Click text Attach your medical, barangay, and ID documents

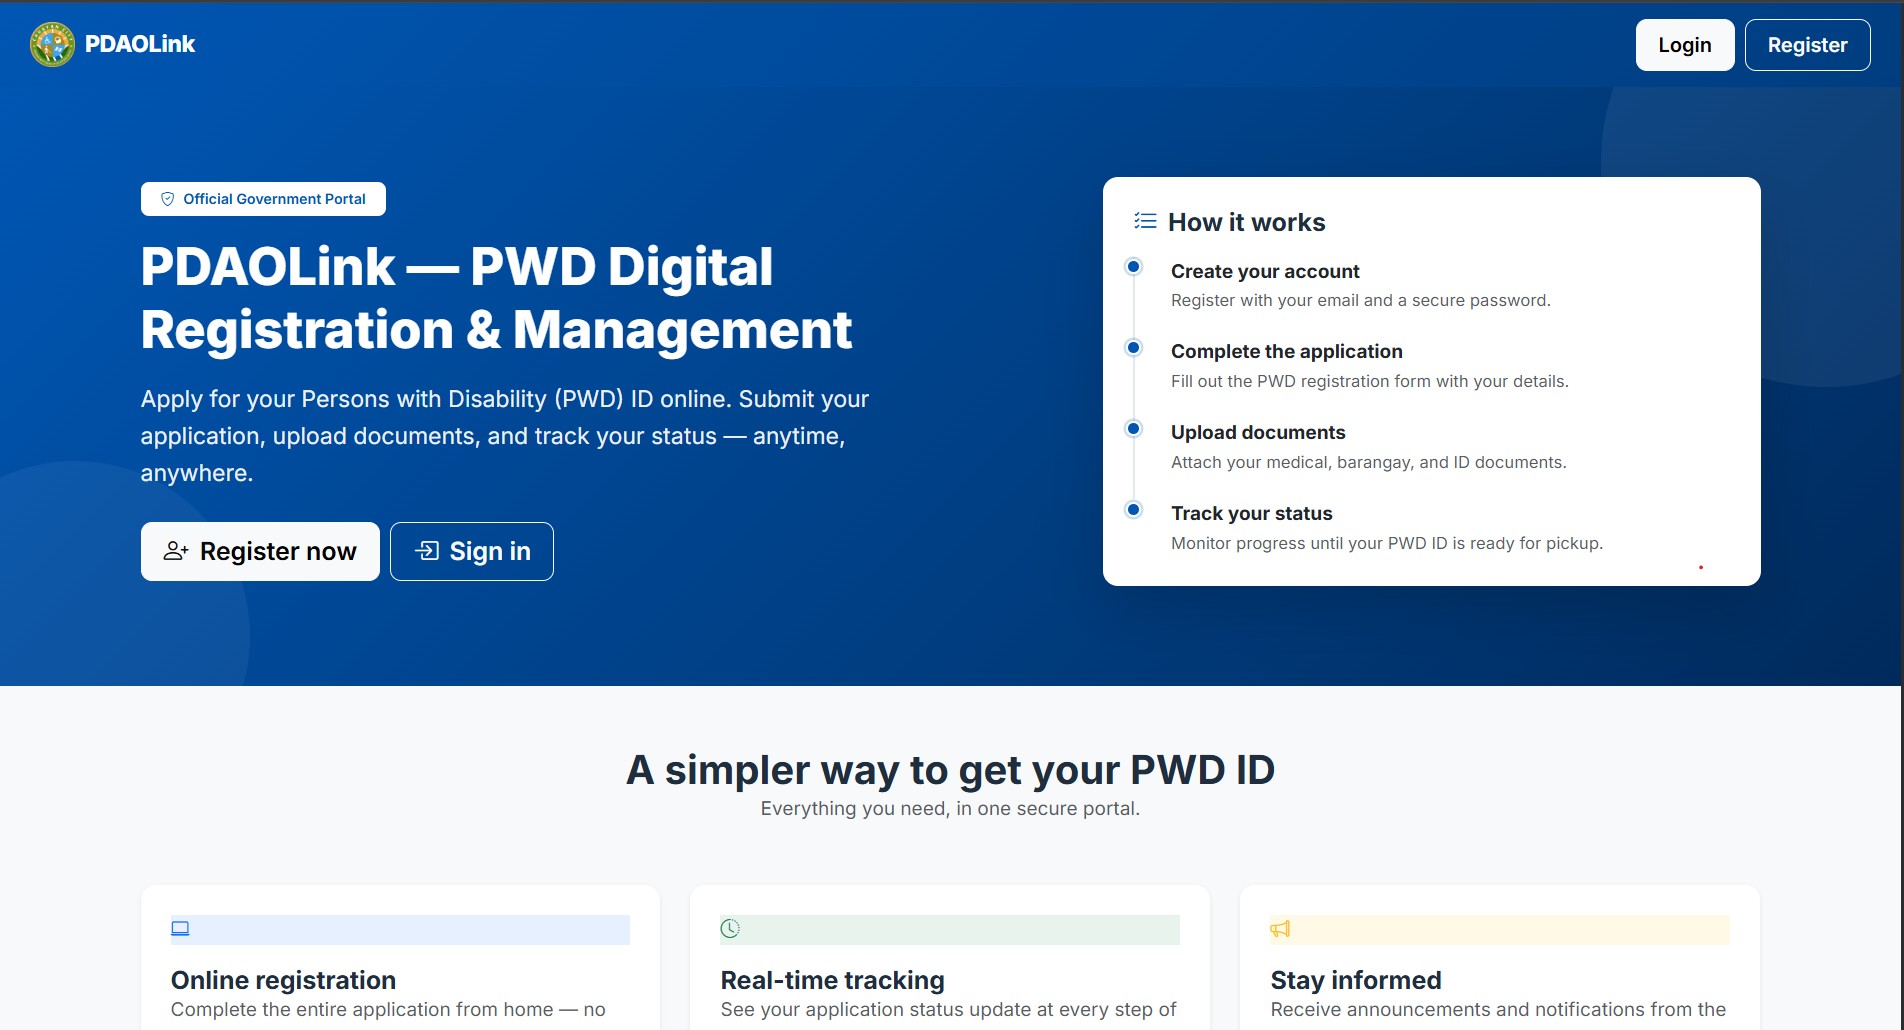(x=1368, y=462)
